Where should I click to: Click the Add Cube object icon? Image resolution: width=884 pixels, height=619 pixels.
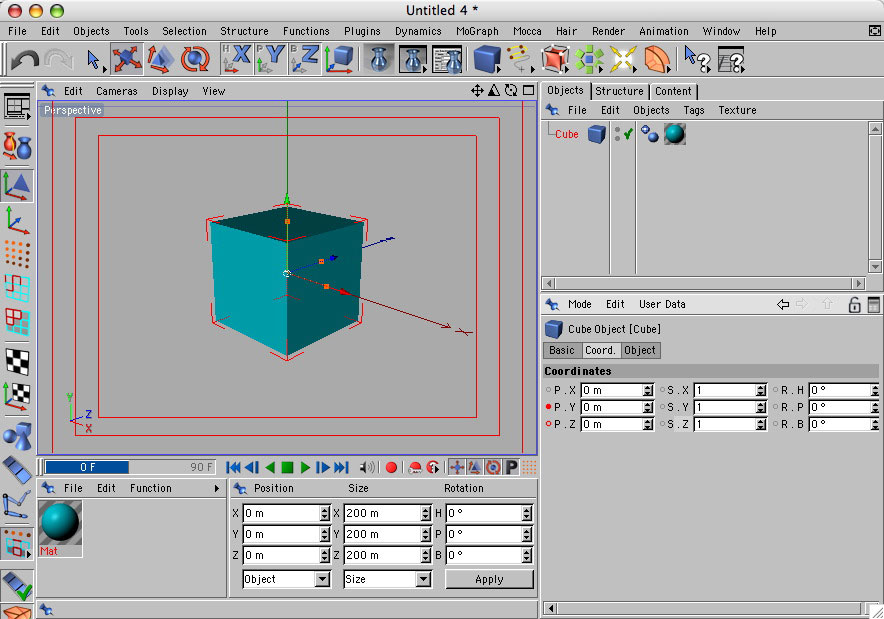487,60
